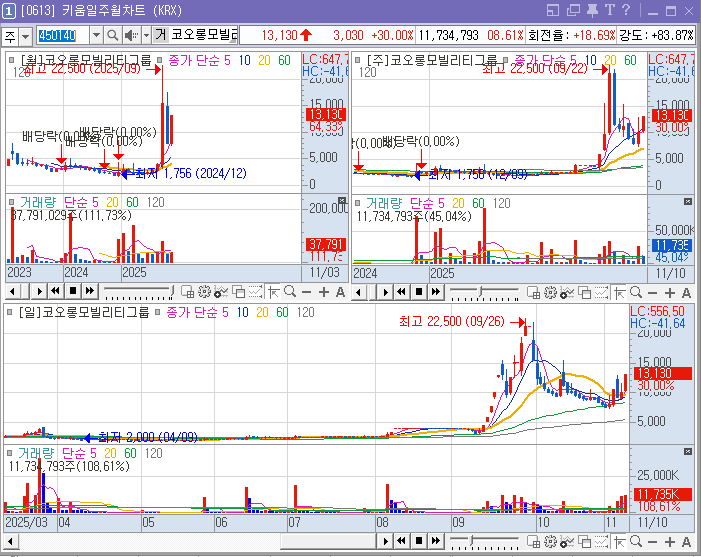Toggle the 거래량 box on the daily volume panel
The height and width of the screenshot is (557, 701).
[x=10, y=453]
